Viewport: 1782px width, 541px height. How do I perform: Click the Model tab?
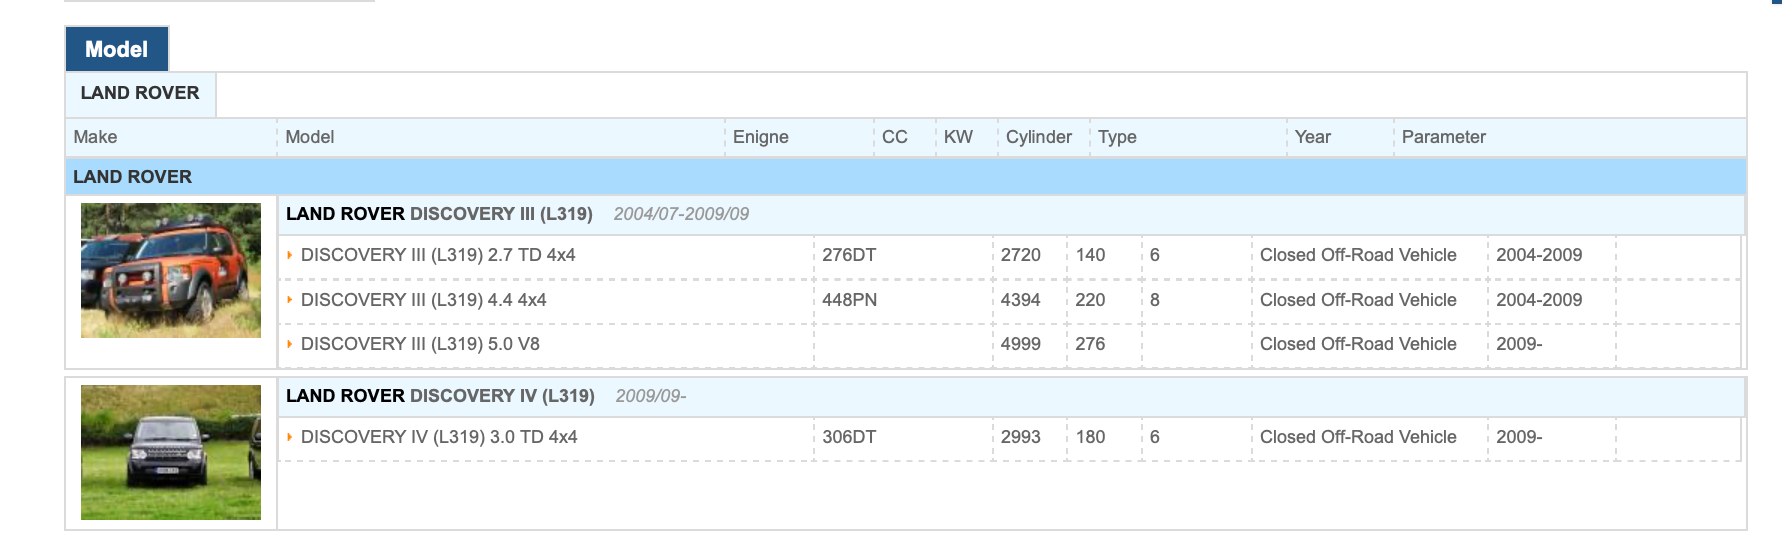pyautogui.click(x=116, y=49)
